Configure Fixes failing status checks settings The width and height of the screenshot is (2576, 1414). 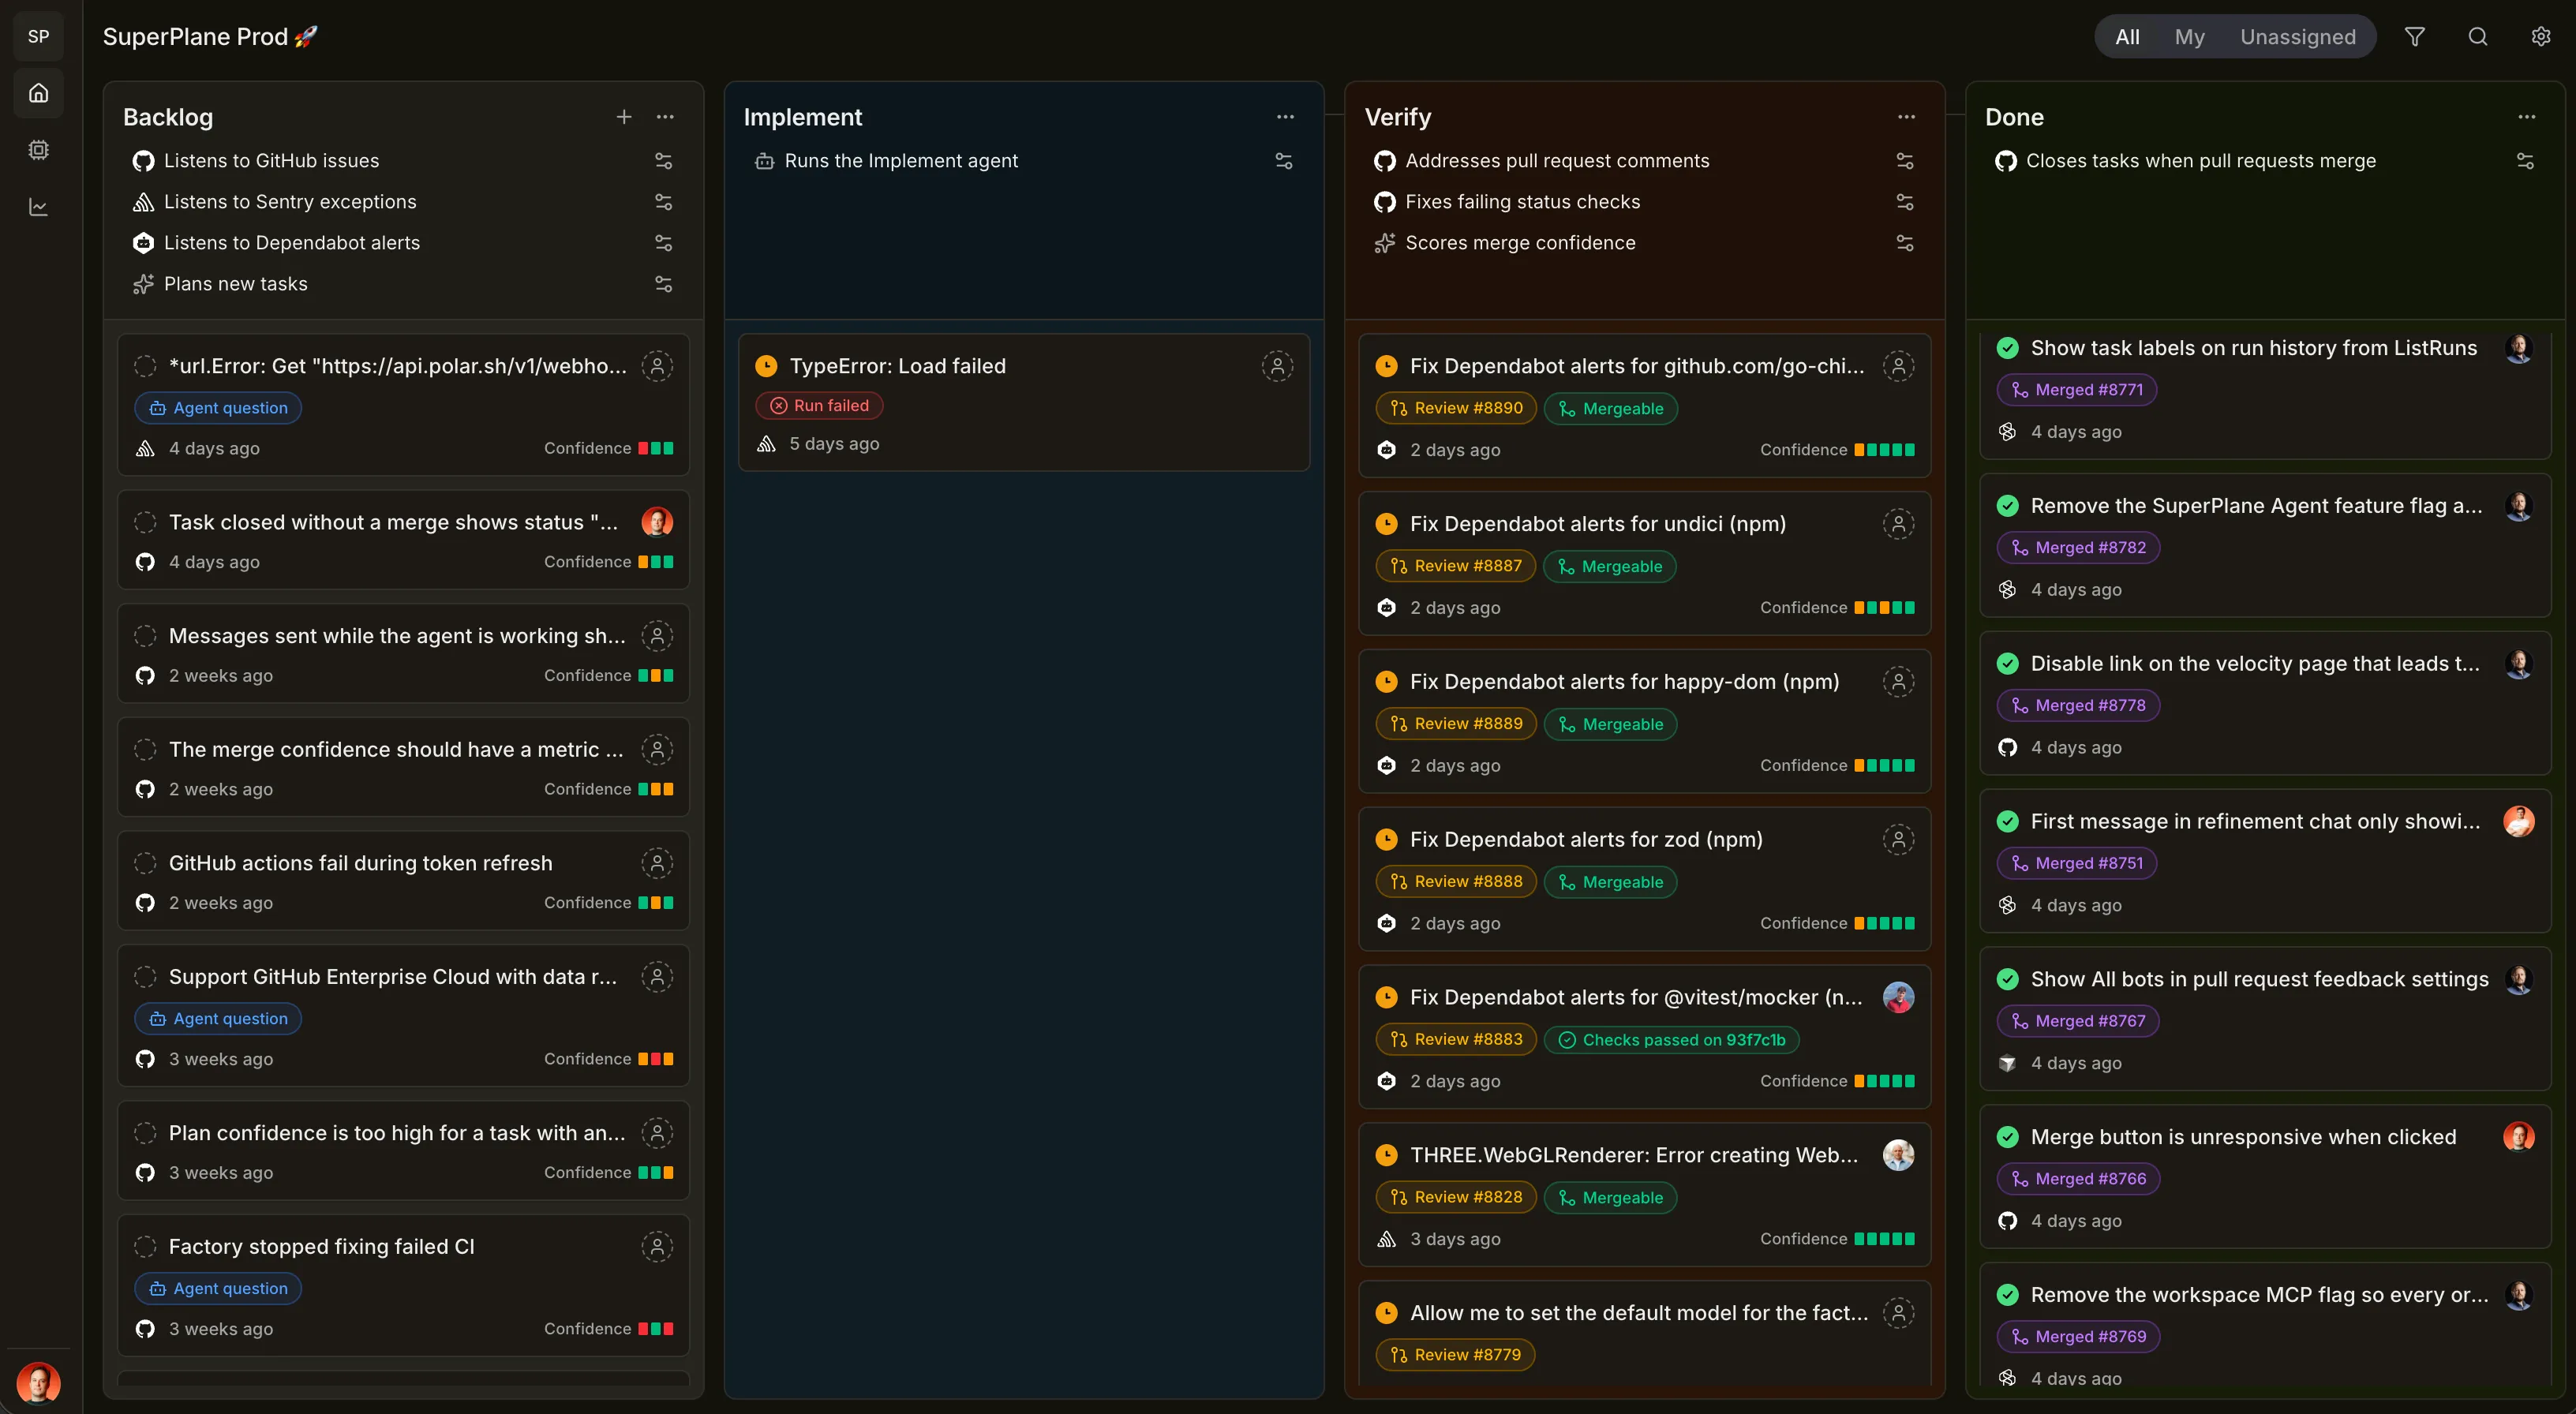click(x=1905, y=202)
